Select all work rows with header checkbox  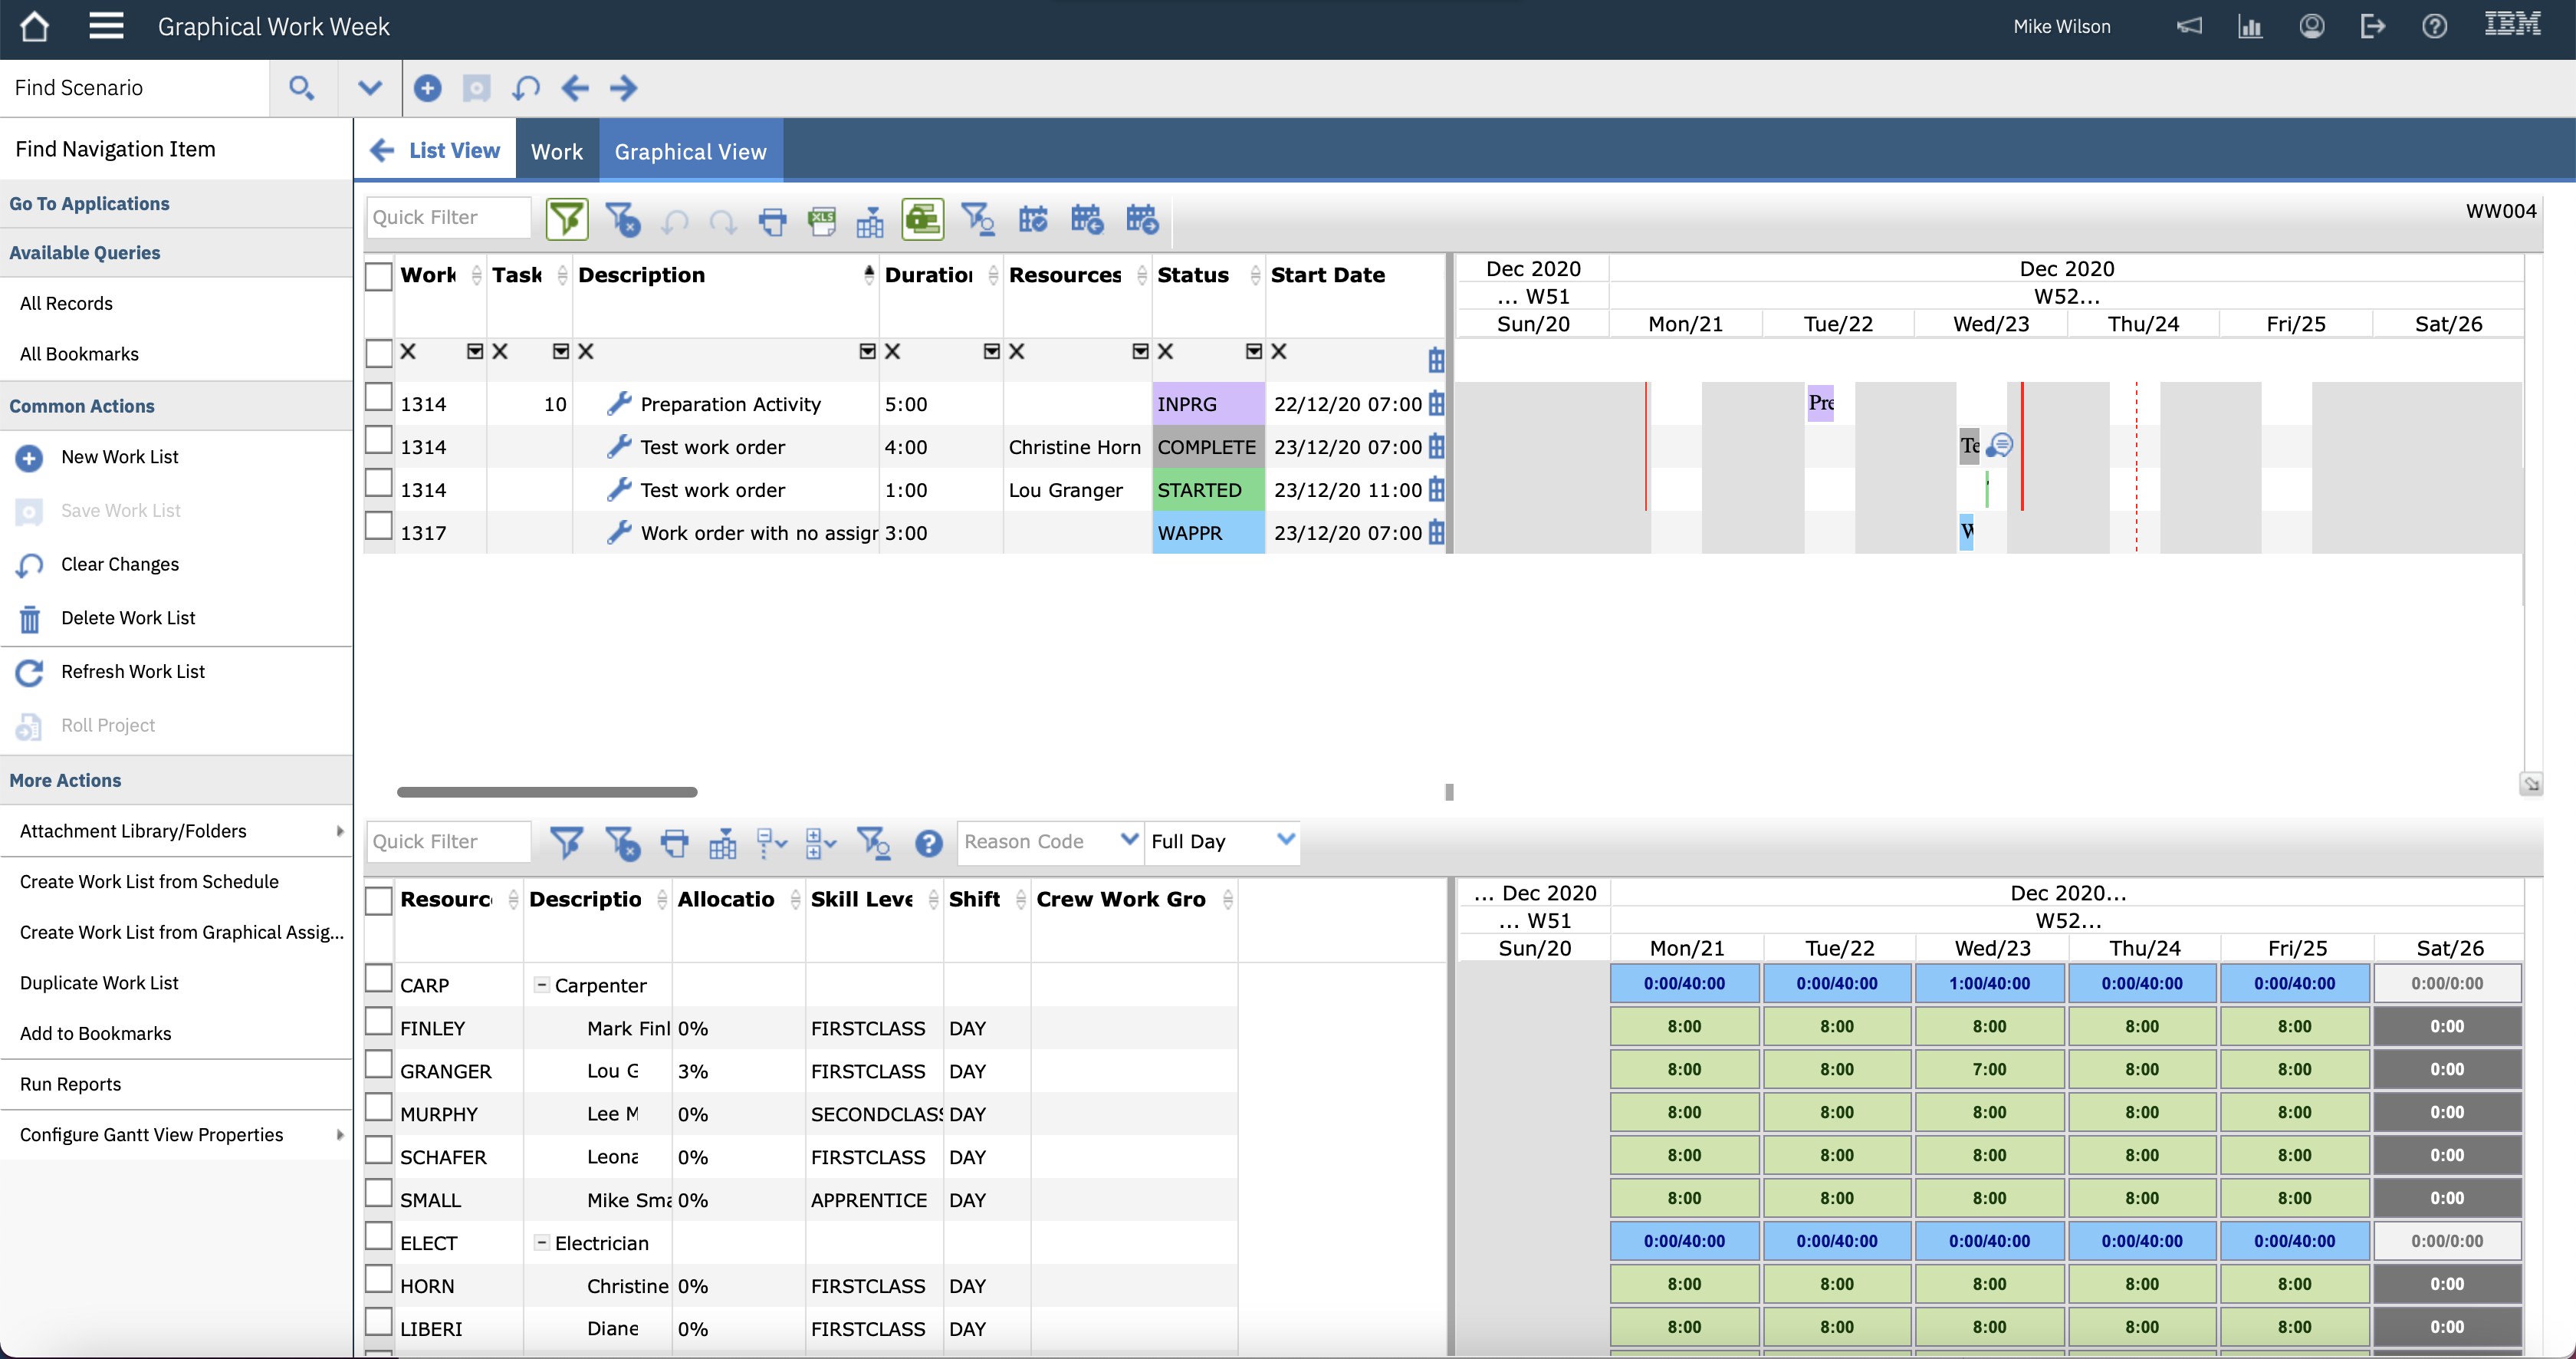pyautogui.click(x=379, y=276)
